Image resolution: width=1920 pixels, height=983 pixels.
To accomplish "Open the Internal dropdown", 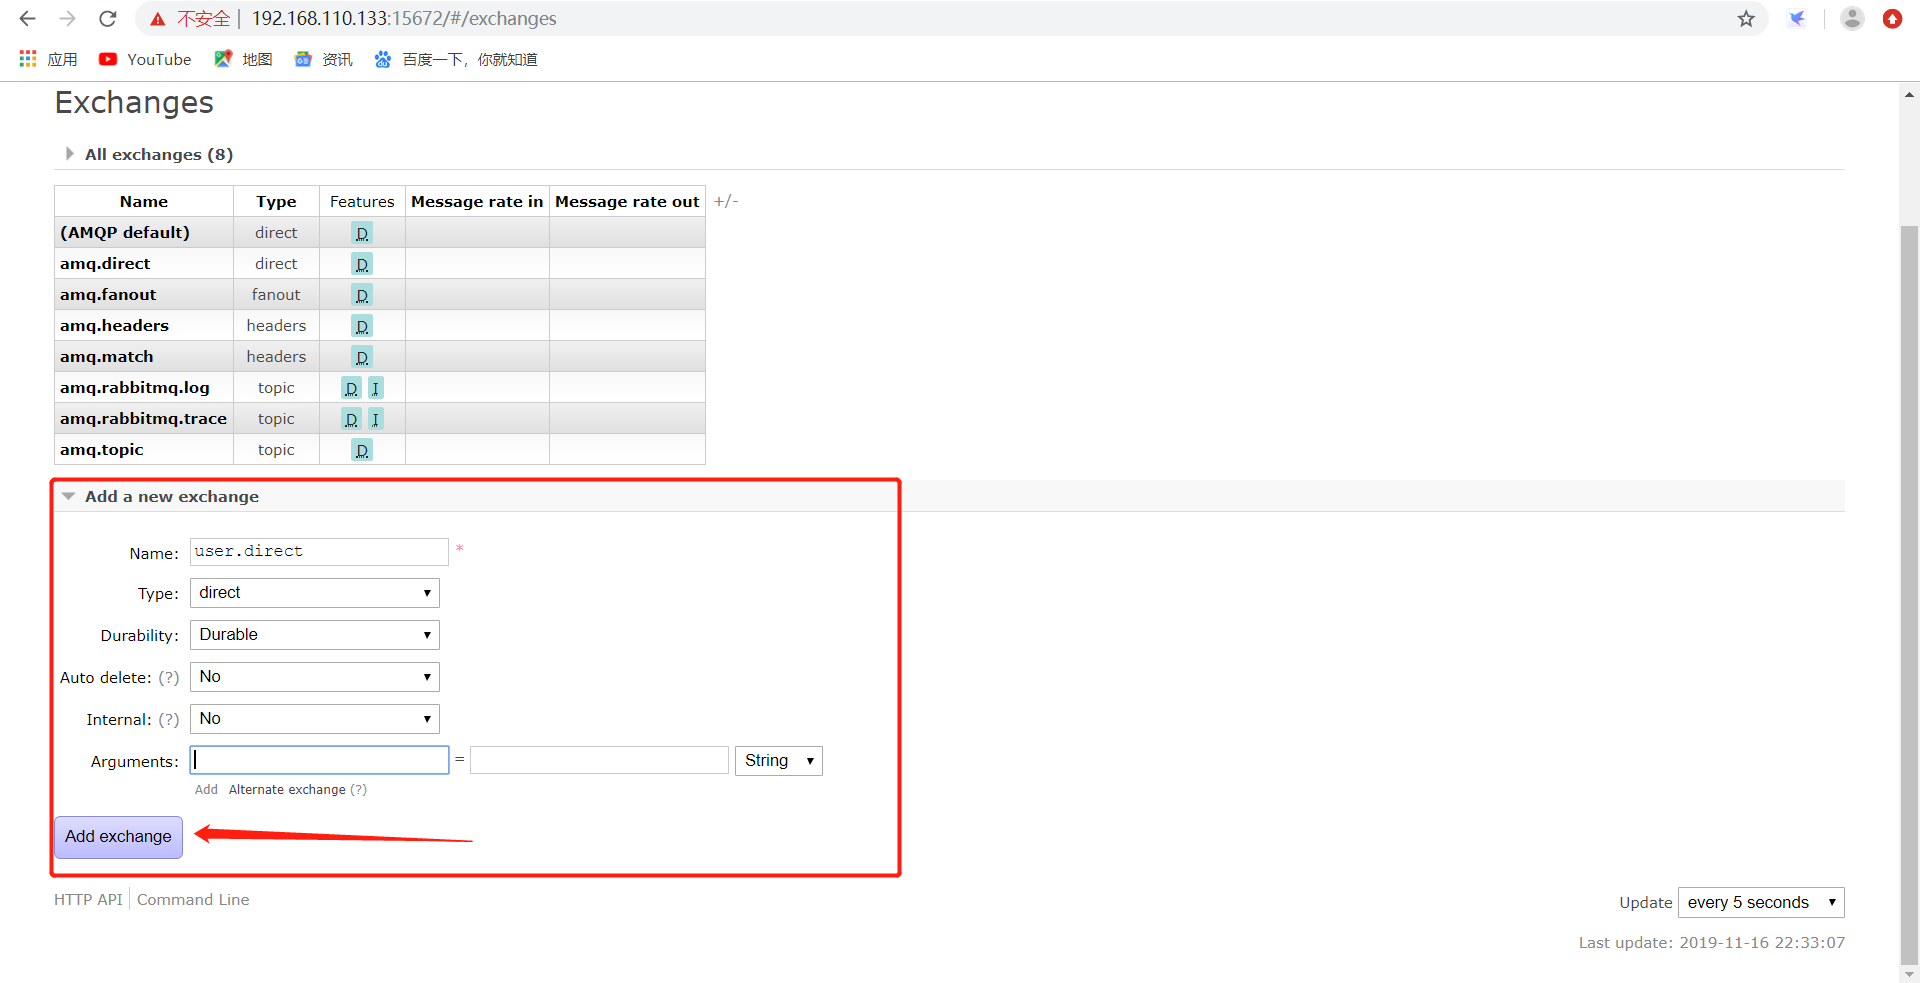I will click(x=315, y=719).
